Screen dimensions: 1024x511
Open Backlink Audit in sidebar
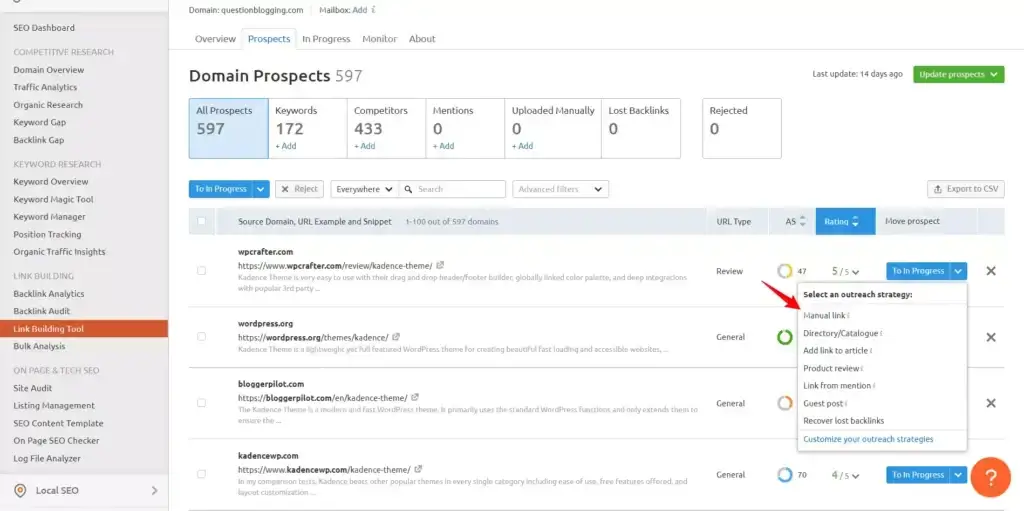point(42,311)
